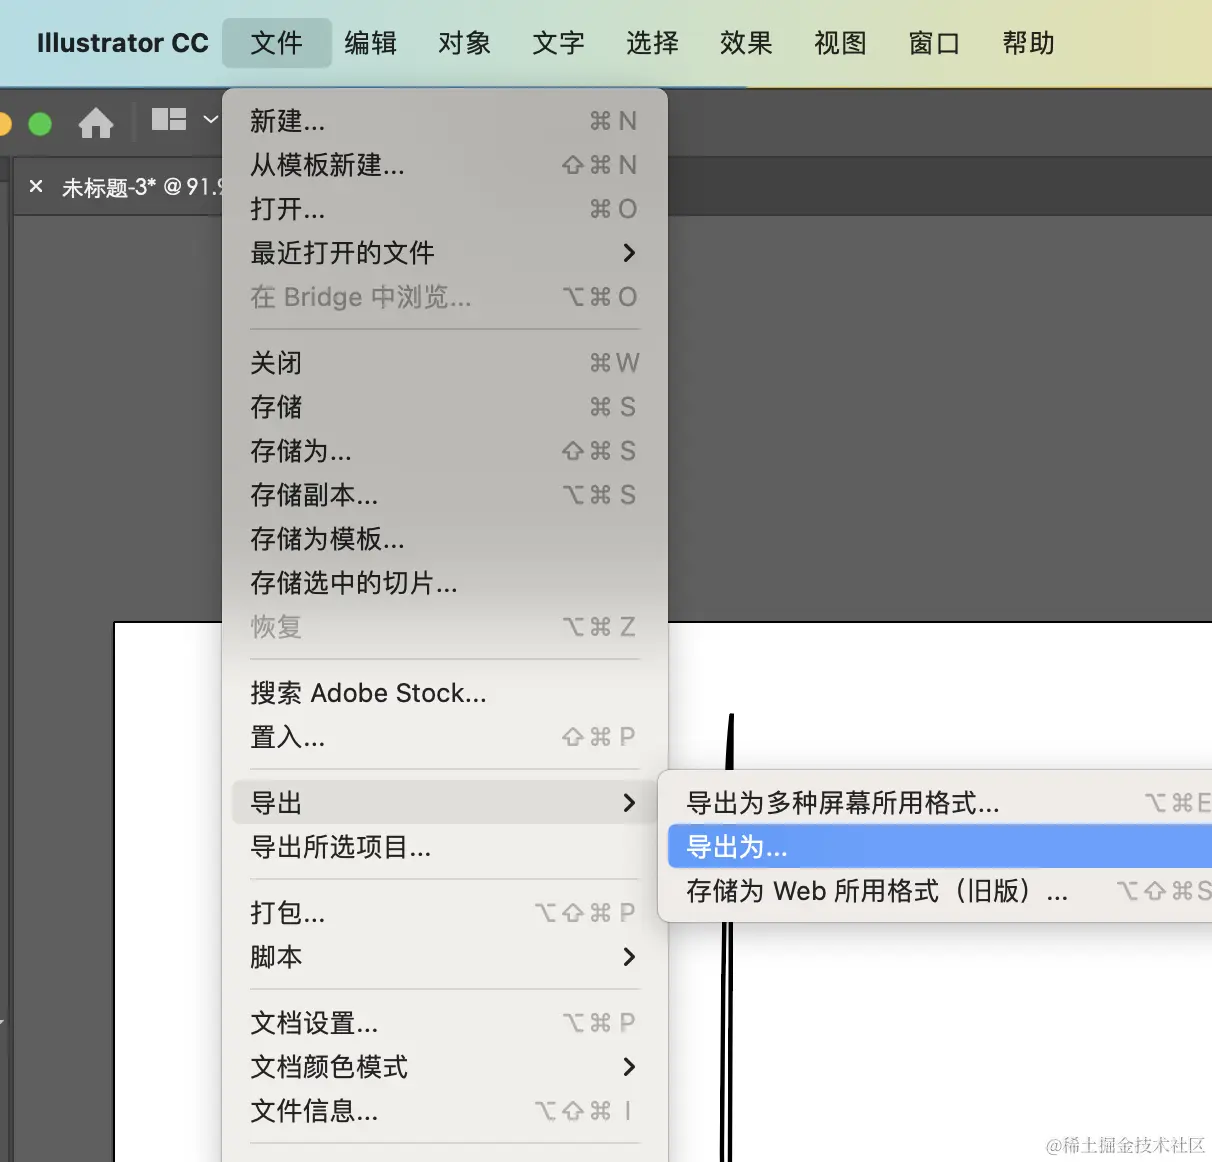The image size is (1212, 1162).
Task: Choose 新建... from the file menu
Action: (x=444, y=121)
